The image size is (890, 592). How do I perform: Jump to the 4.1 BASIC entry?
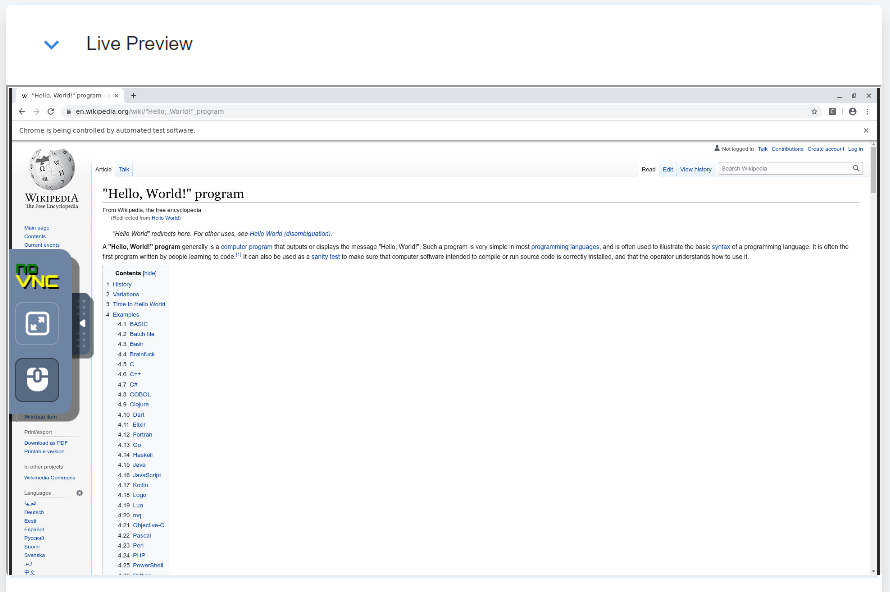138,324
